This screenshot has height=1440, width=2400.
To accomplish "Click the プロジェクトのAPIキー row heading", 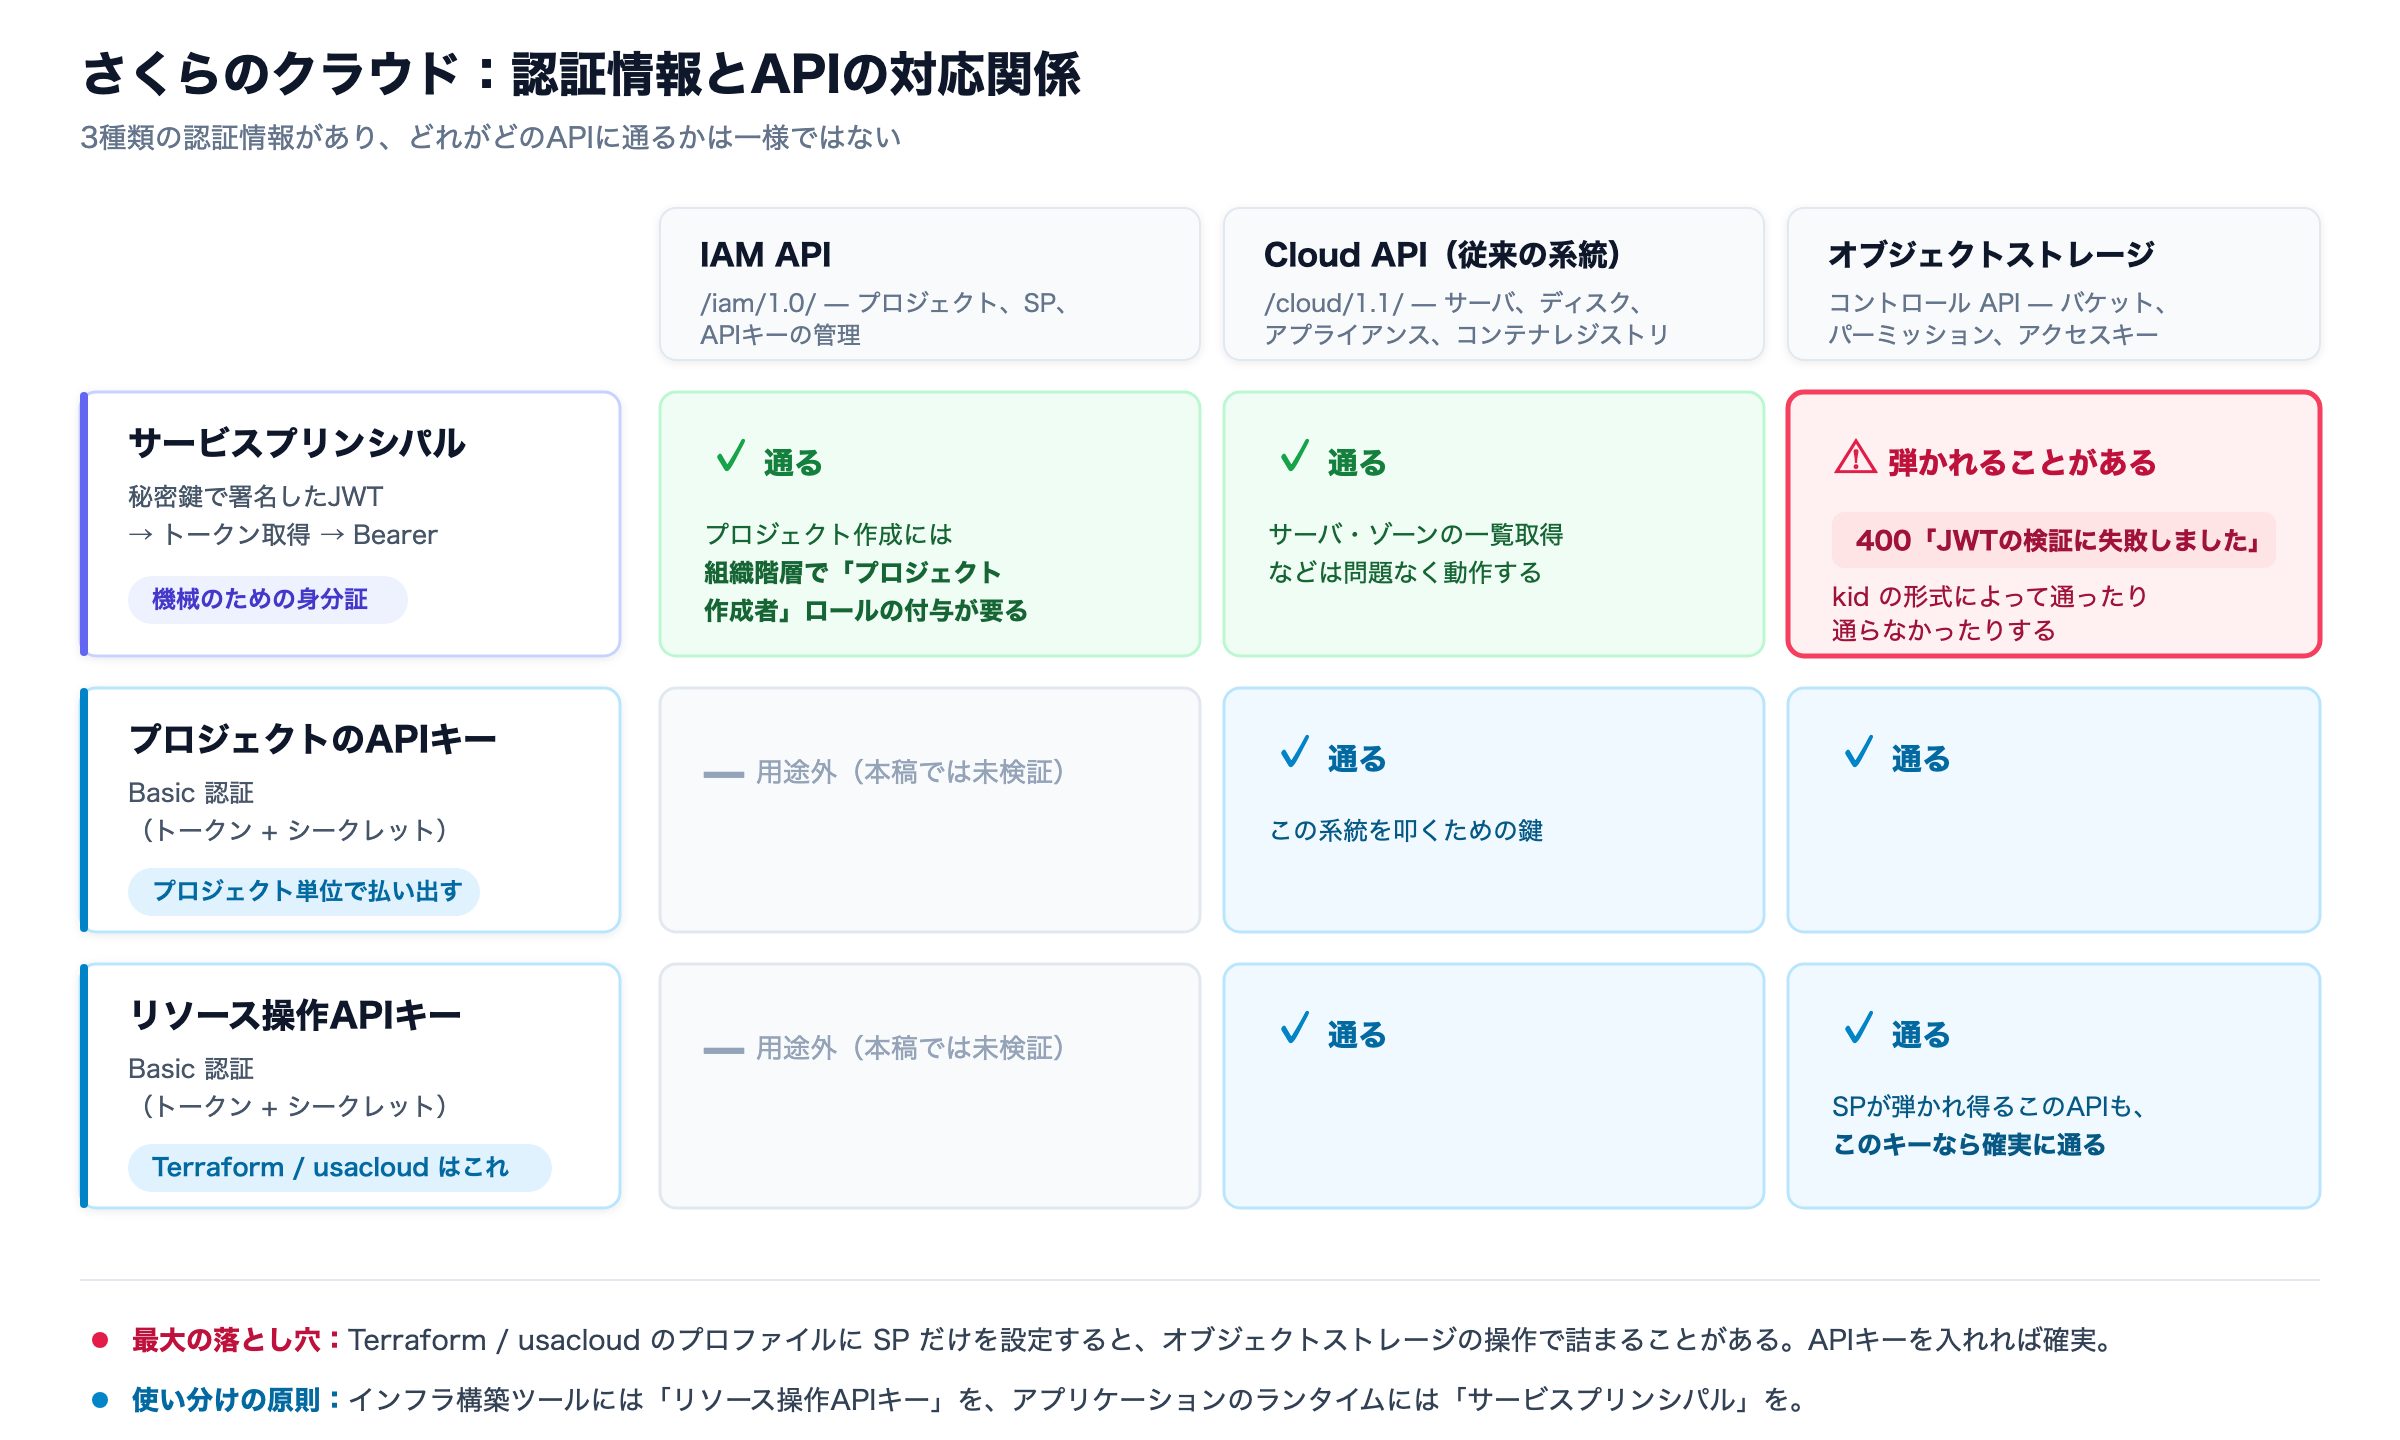I will (x=312, y=739).
